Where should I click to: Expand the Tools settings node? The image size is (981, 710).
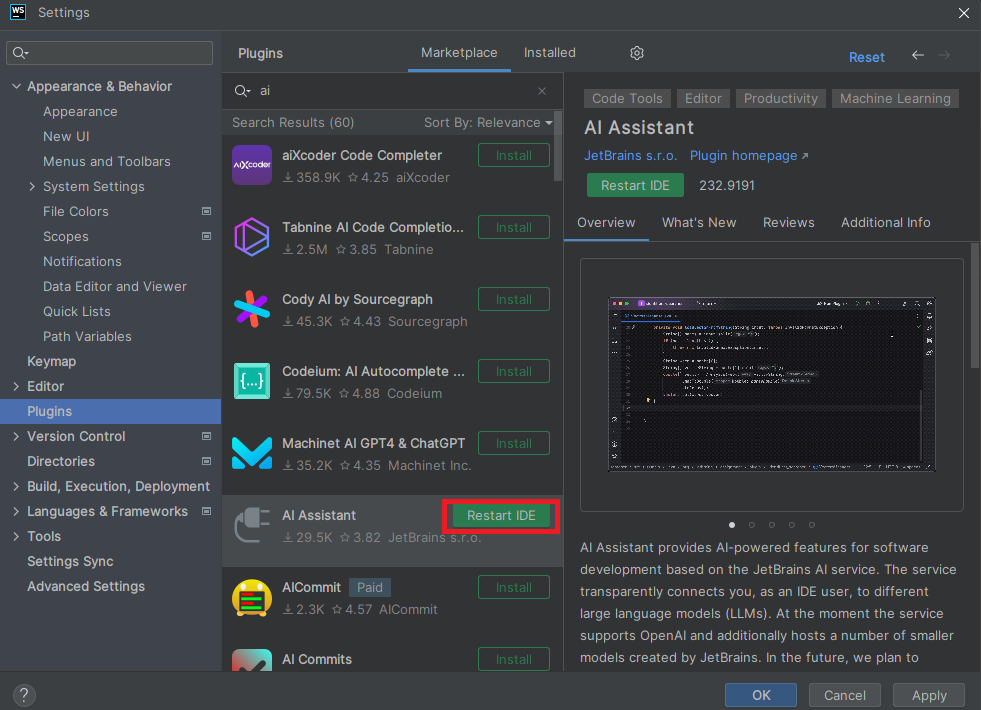[16, 536]
